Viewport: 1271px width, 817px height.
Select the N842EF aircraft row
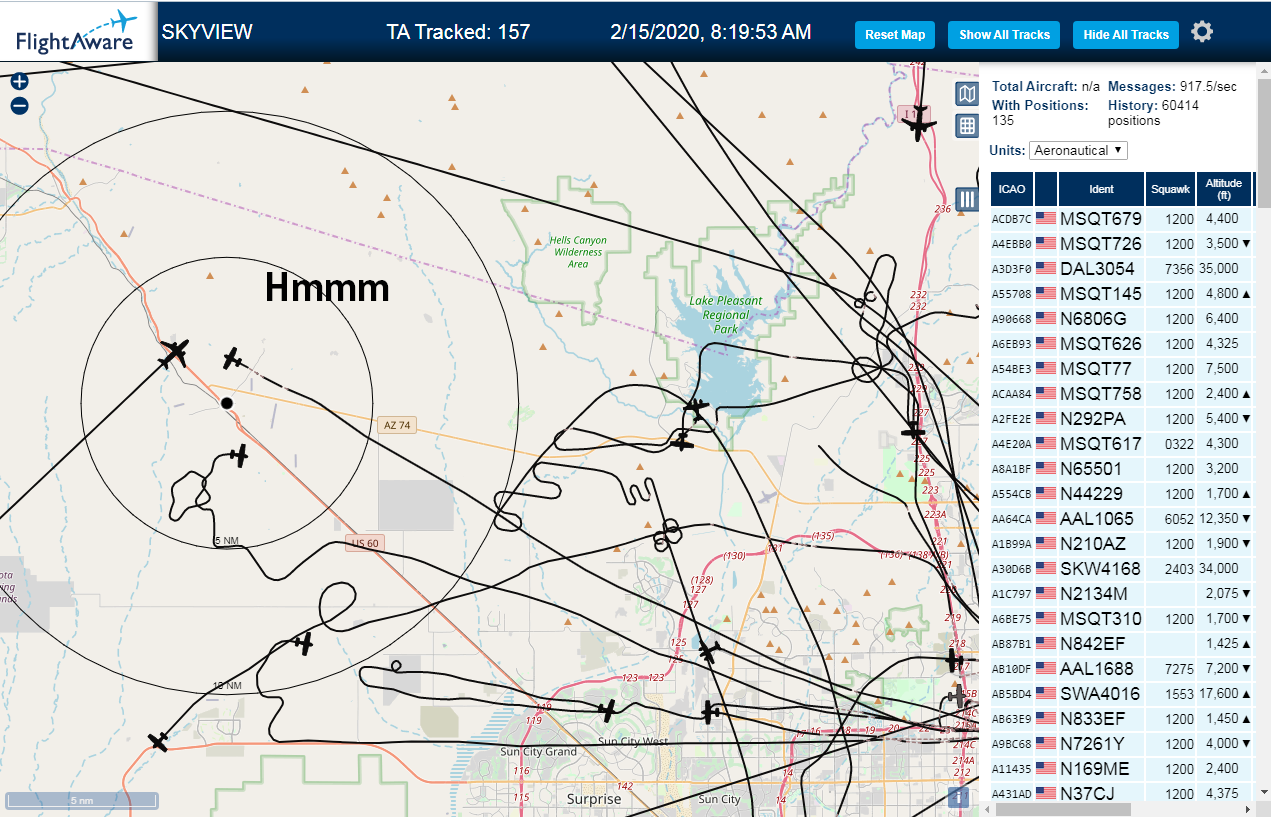(1121, 643)
